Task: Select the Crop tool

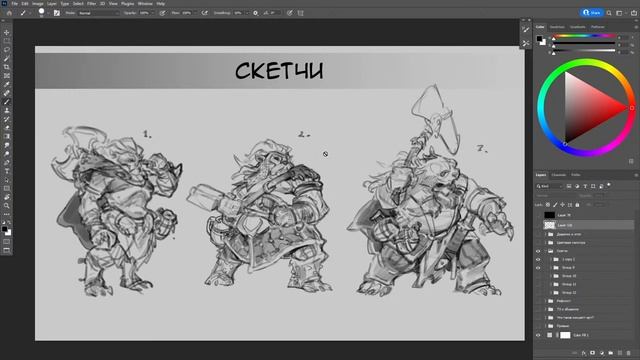Action: point(7,67)
